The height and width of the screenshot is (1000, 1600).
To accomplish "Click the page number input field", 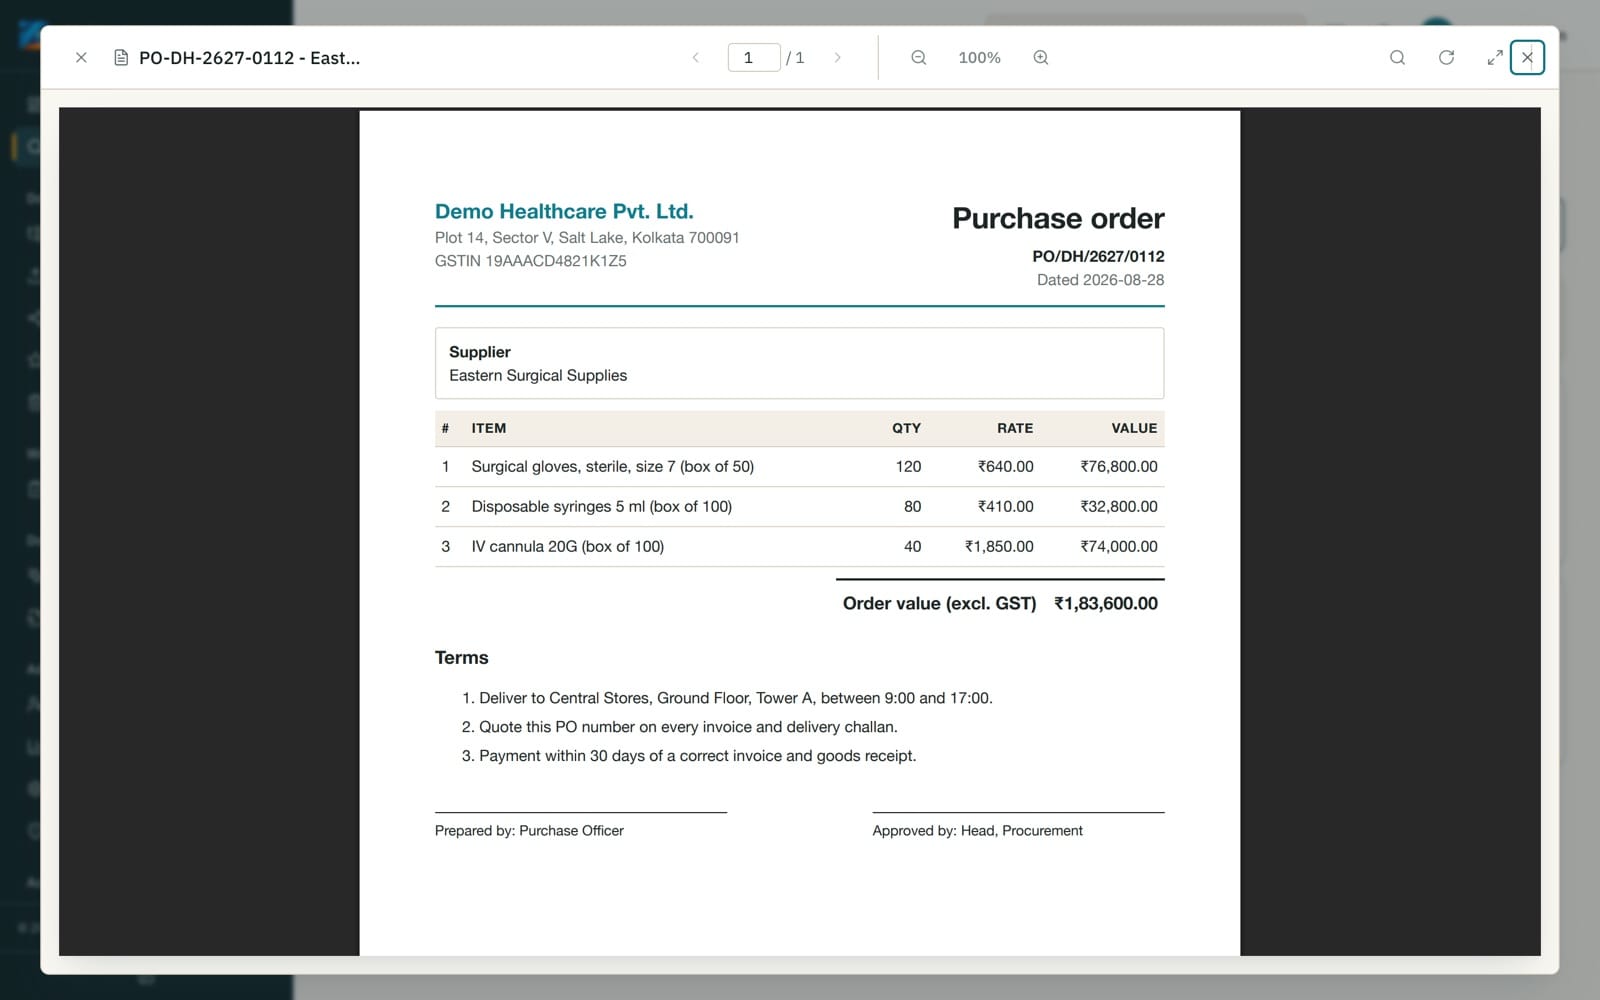I will 754,58.
